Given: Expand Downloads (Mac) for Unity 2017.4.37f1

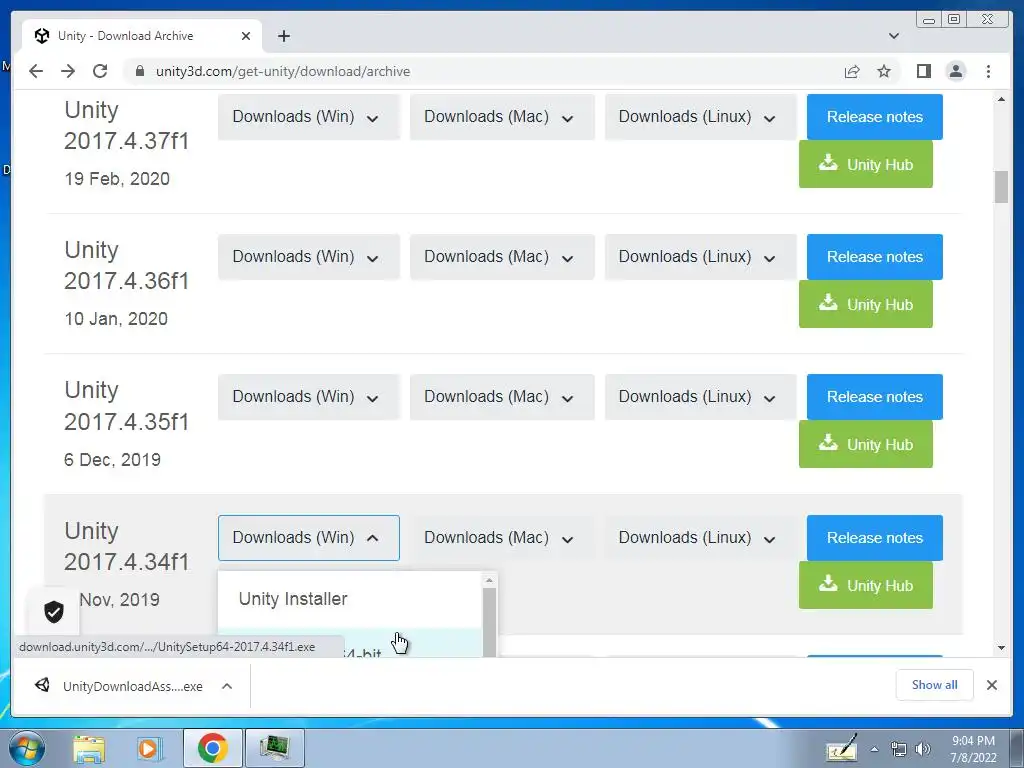Looking at the screenshot, I should pyautogui.click(x=502, y=117).
